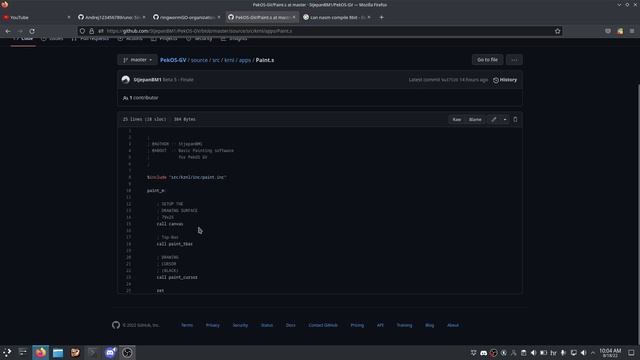The image size is (640, 360).
Task: Open a new browser tab
Action: (382, 18)
